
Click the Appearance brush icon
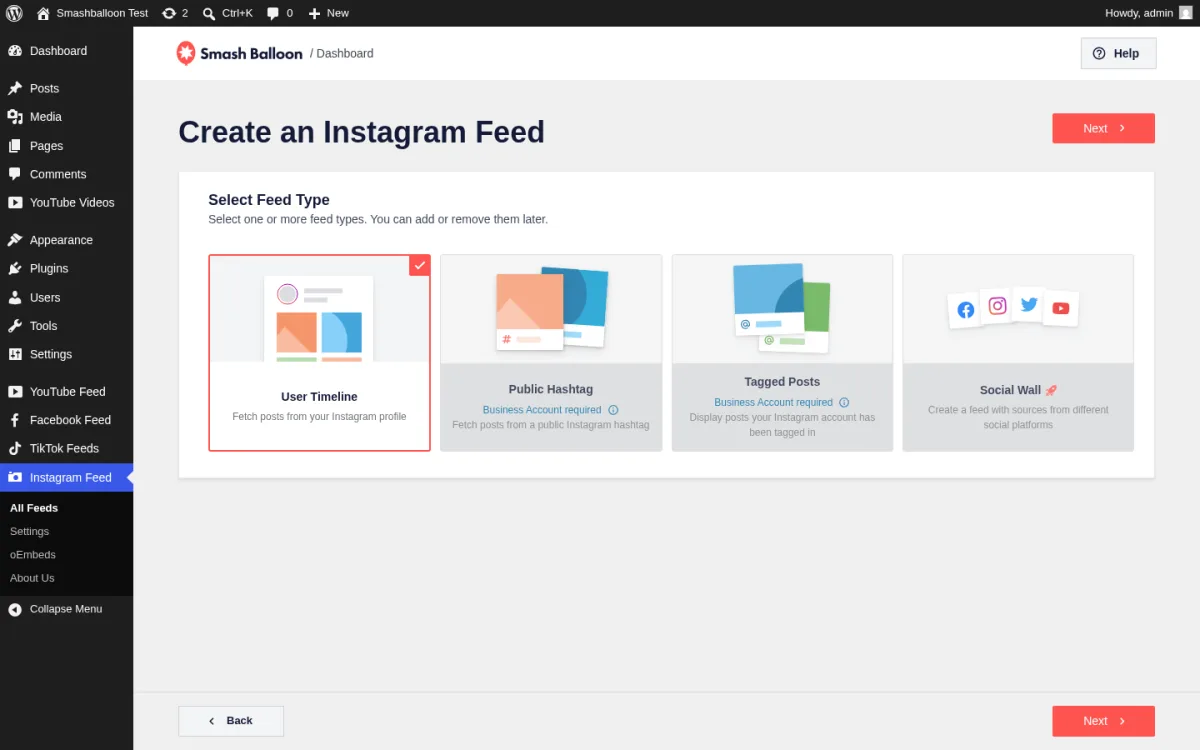[15, 240]
